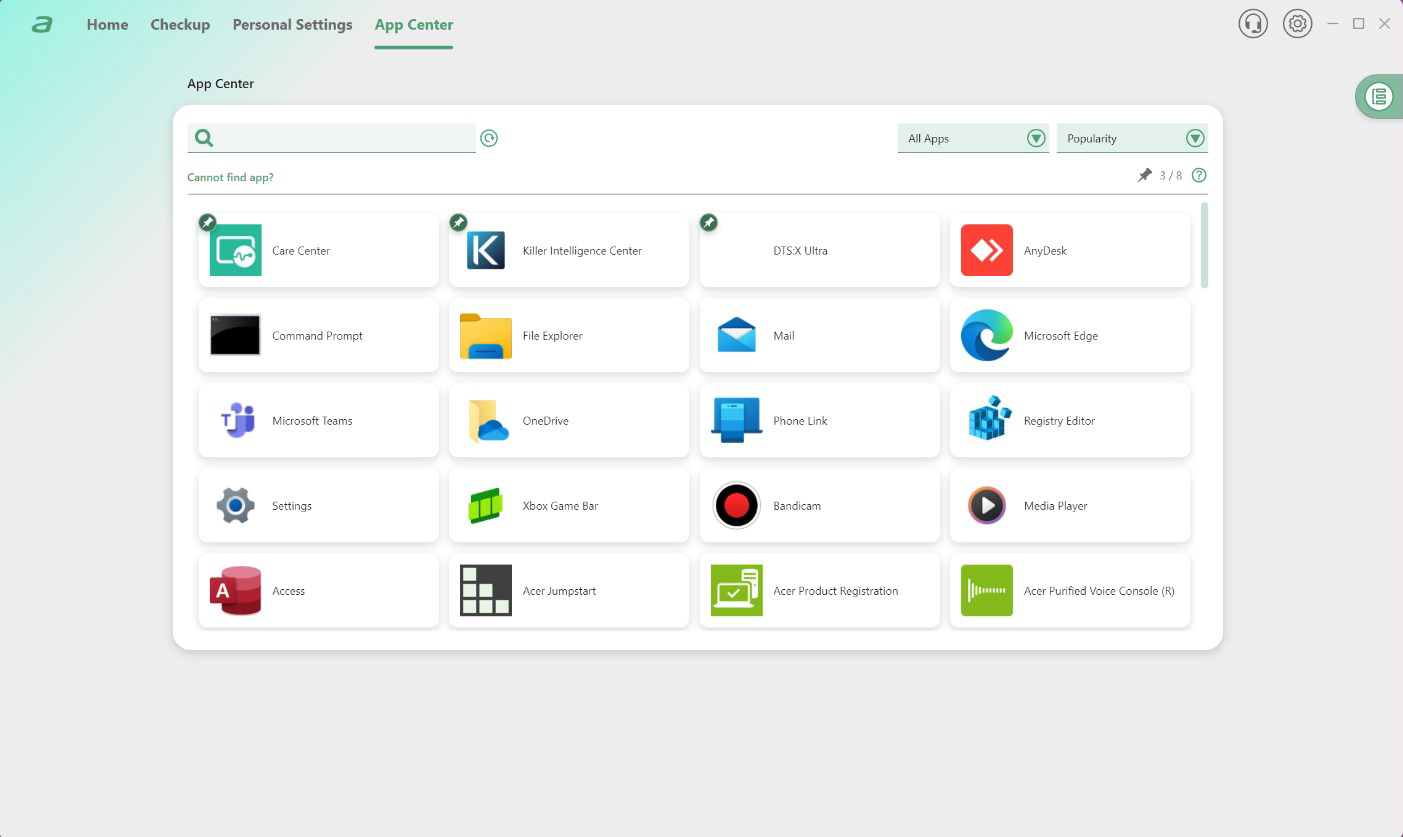Open the gear settings icon in title bar
Image resolution: width=1403 pixels, height=837 pixels.
pos(1297,23)
